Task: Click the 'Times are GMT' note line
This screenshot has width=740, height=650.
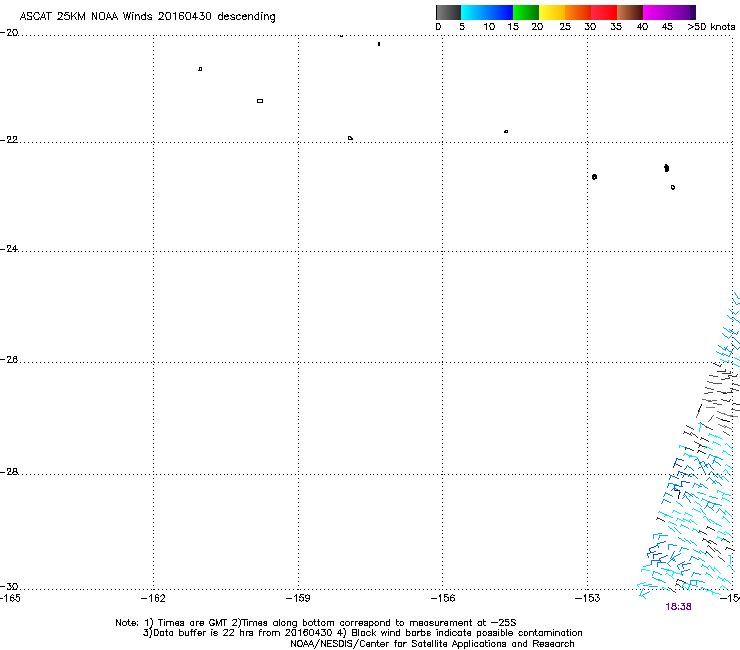Action: [316, 623]
